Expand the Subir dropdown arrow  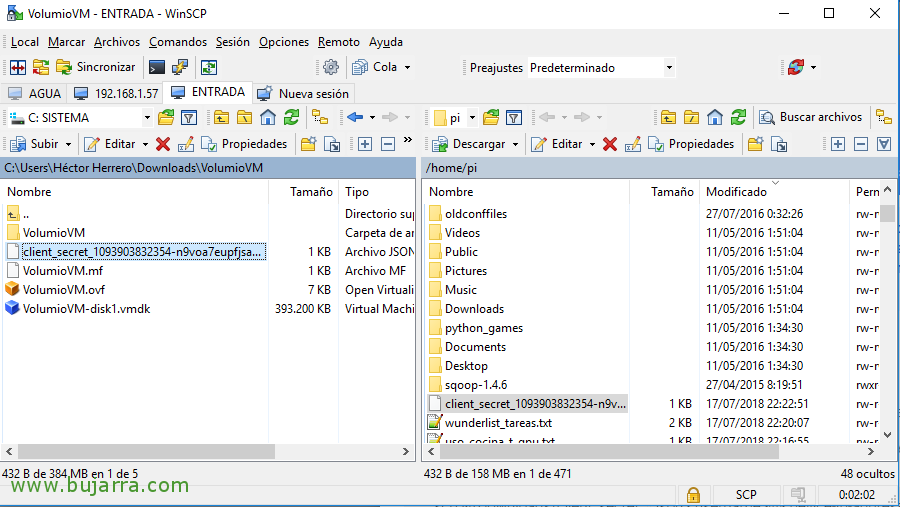tap(68, 144)
